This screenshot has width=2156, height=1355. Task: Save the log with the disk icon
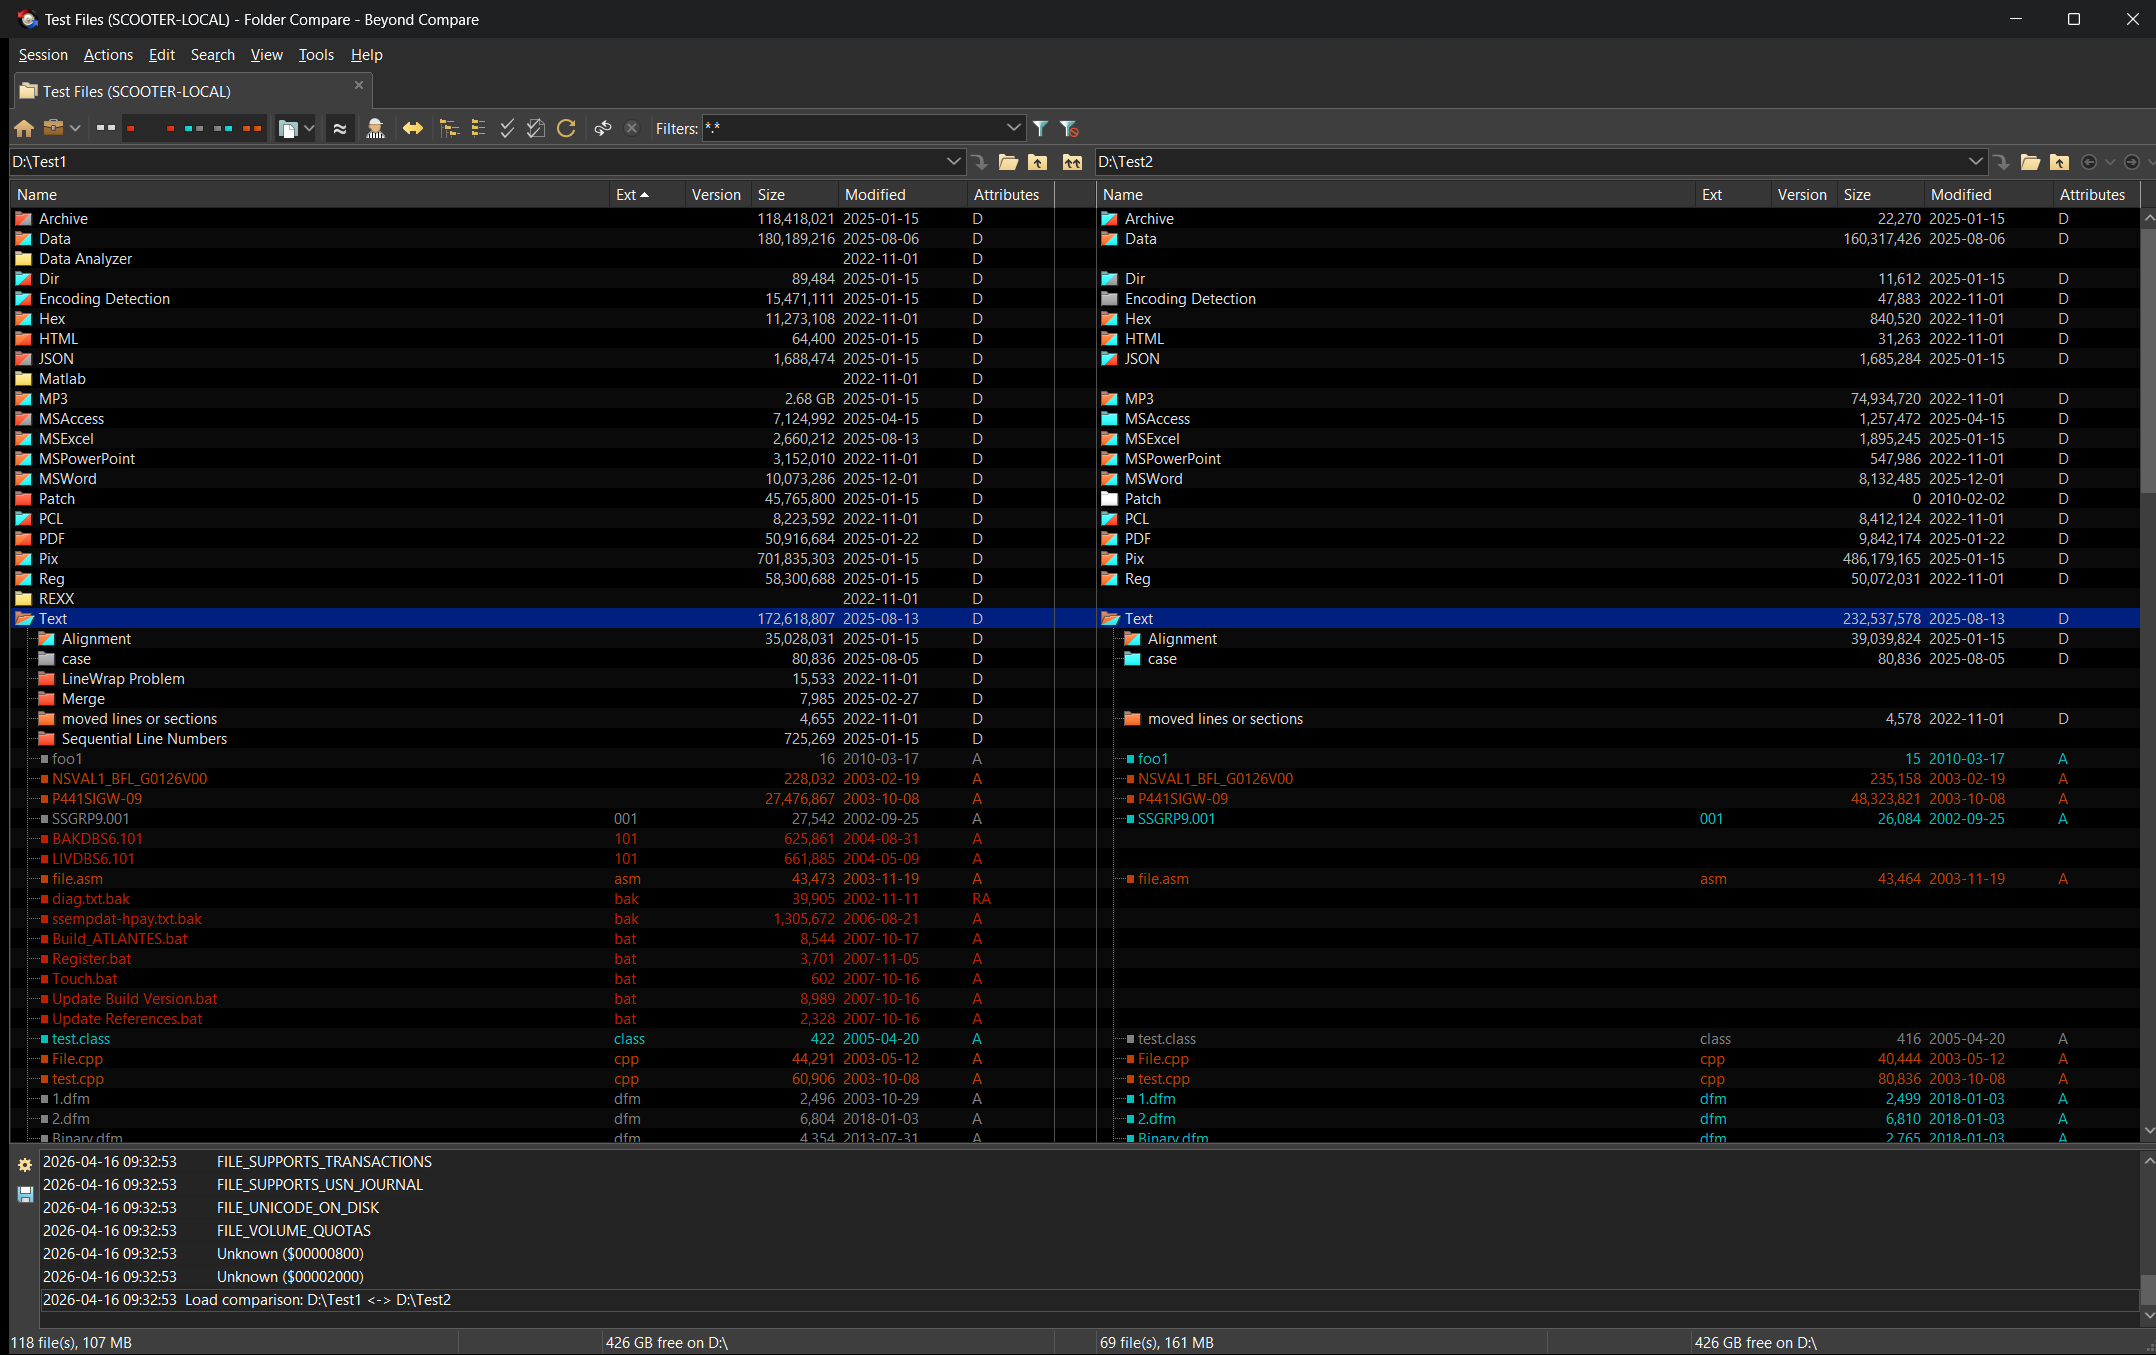(x=25, y=1194)
